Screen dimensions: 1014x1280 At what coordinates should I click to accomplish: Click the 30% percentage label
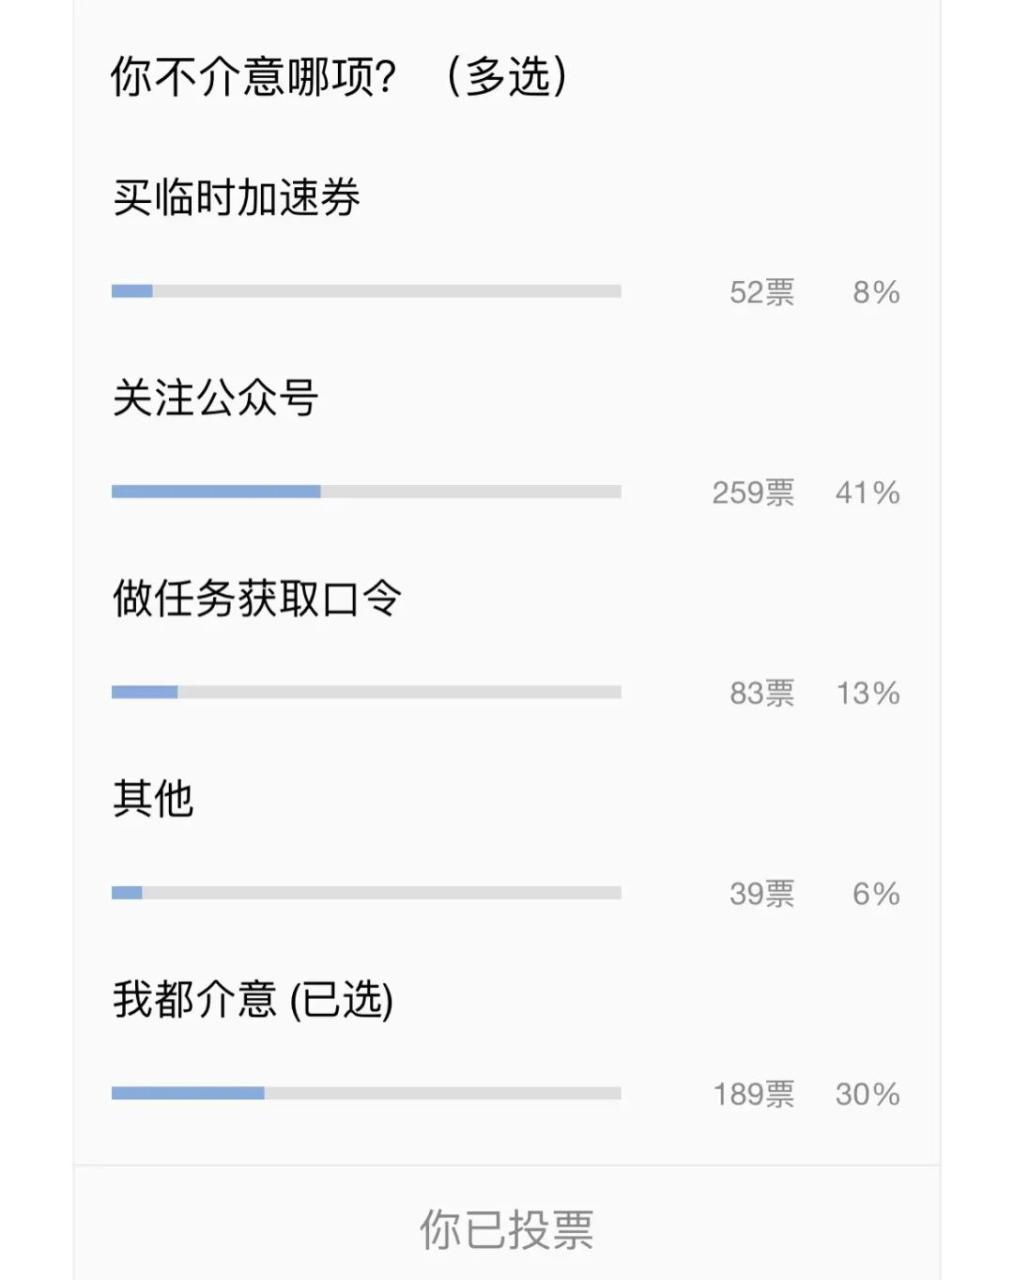tap(867, 1094)
